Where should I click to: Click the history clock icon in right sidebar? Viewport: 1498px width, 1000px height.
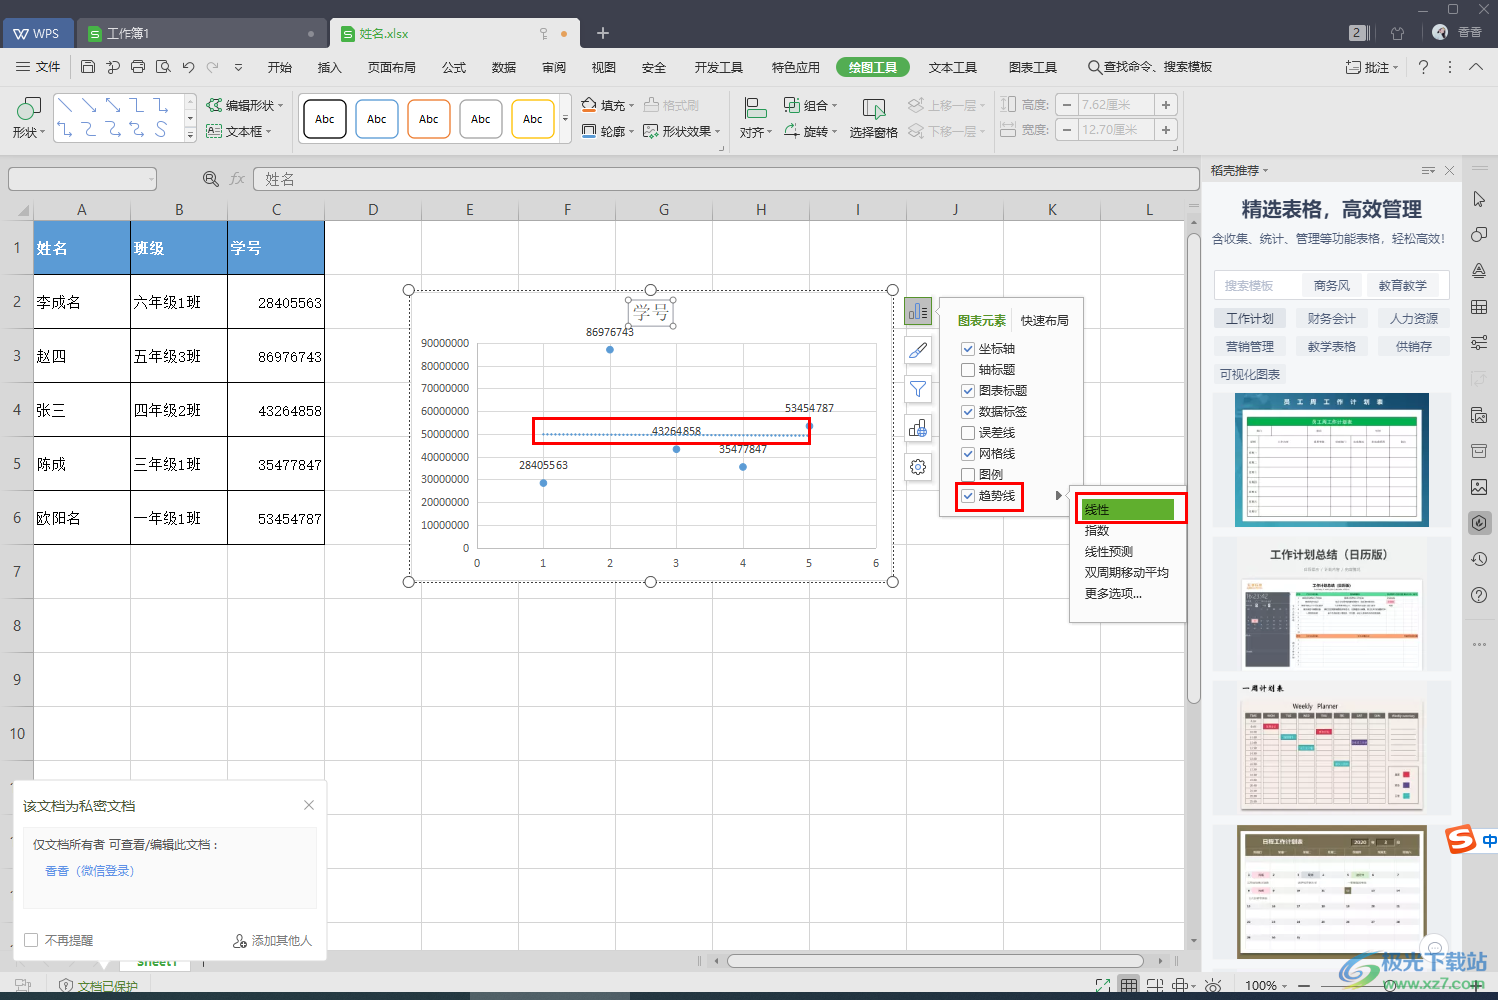point(1479,559)
